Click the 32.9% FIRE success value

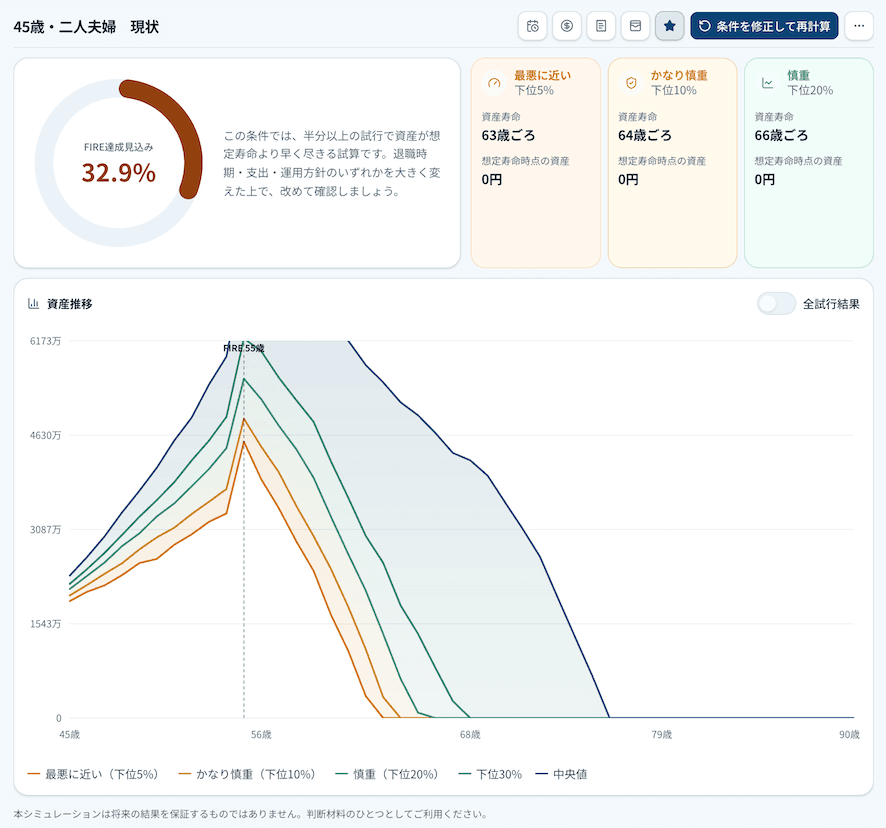click(119, 173)
